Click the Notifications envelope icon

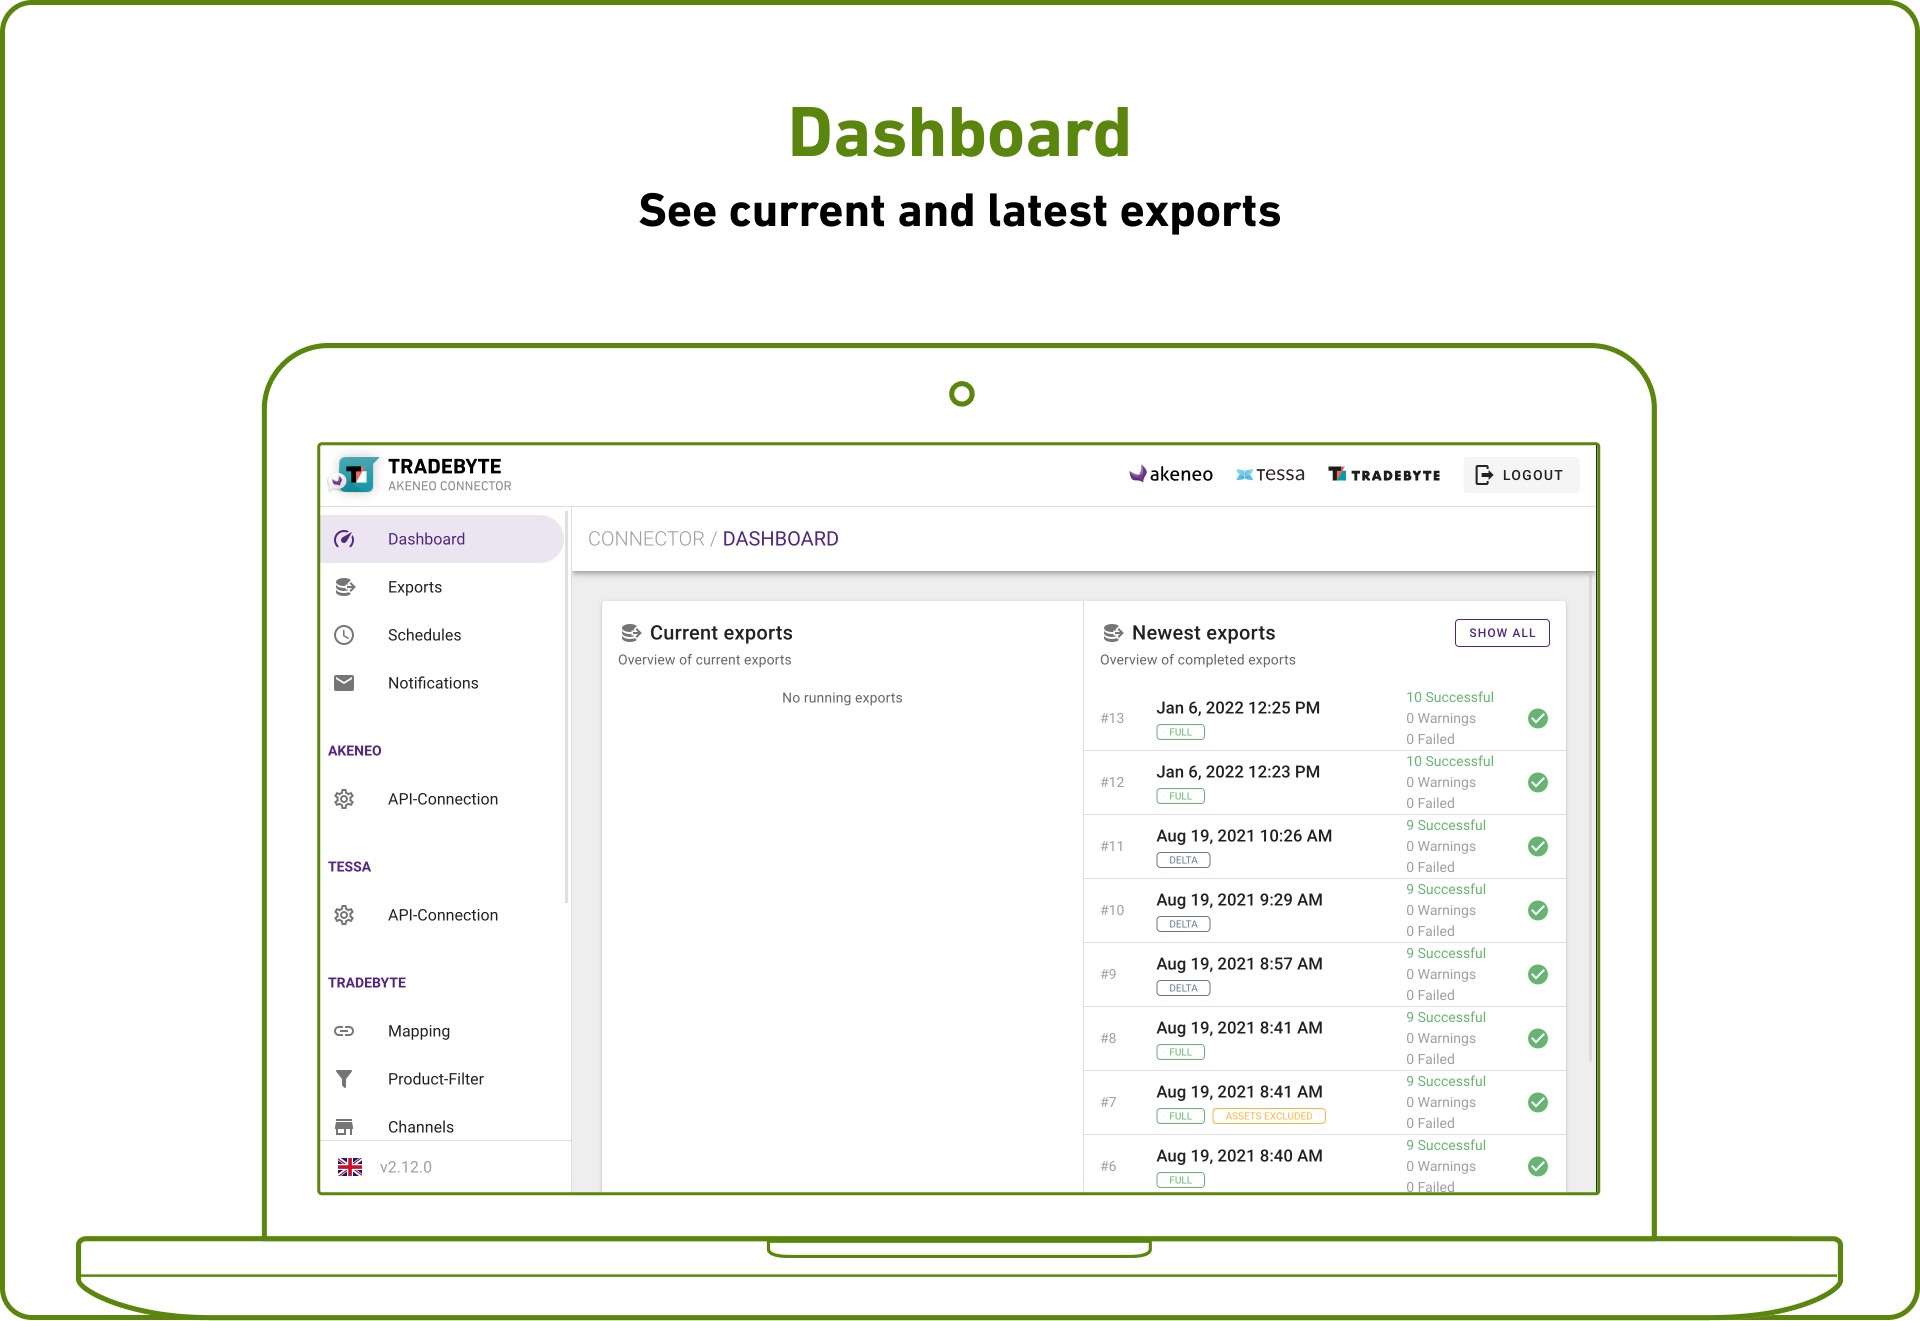point(344,683)
